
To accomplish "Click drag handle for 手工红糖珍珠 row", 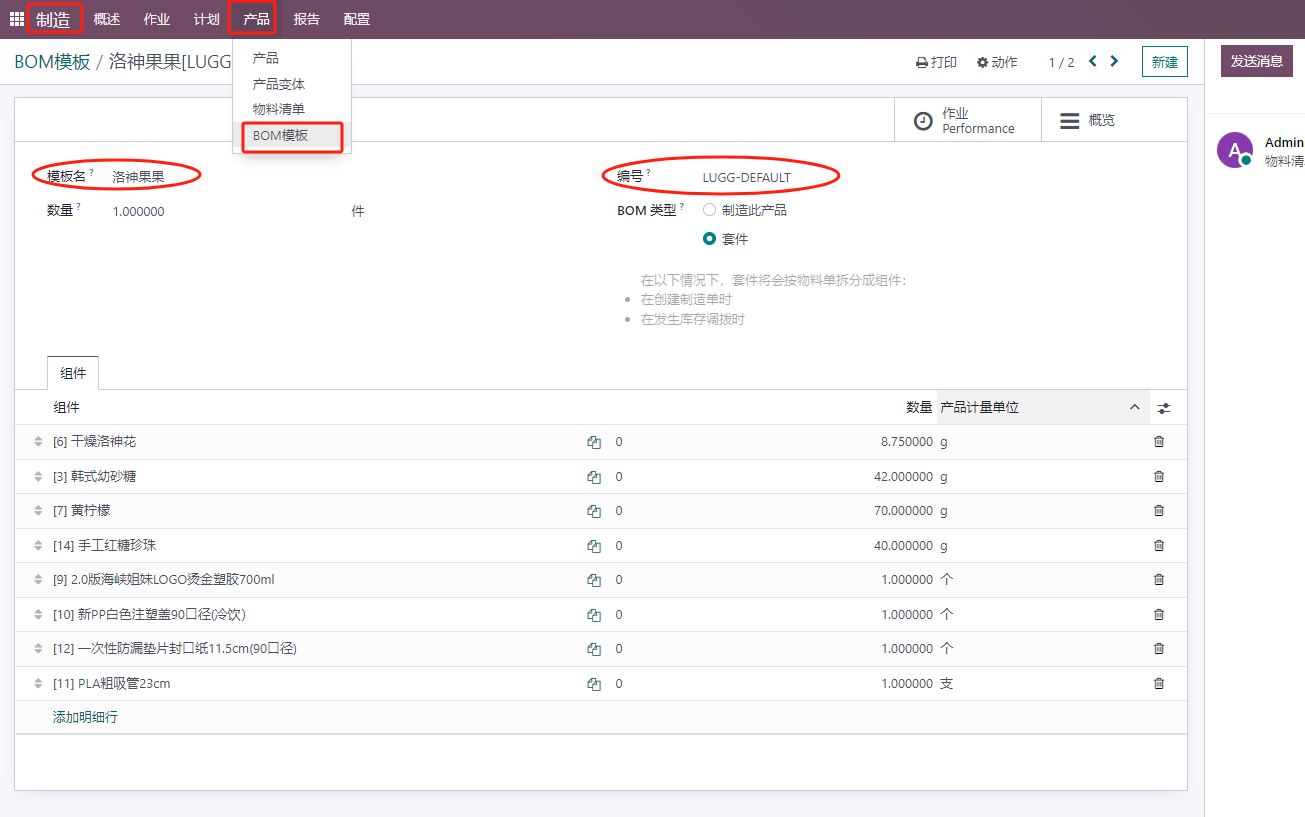I will 39,546.
